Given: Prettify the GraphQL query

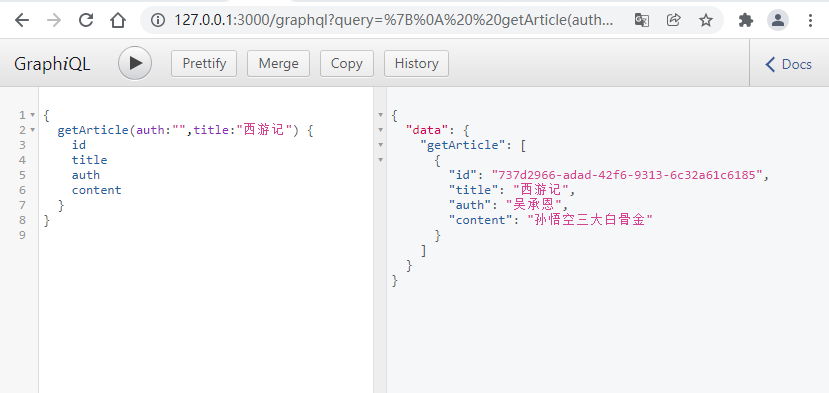Looking at the screenshot, I should tap(204, 63).
